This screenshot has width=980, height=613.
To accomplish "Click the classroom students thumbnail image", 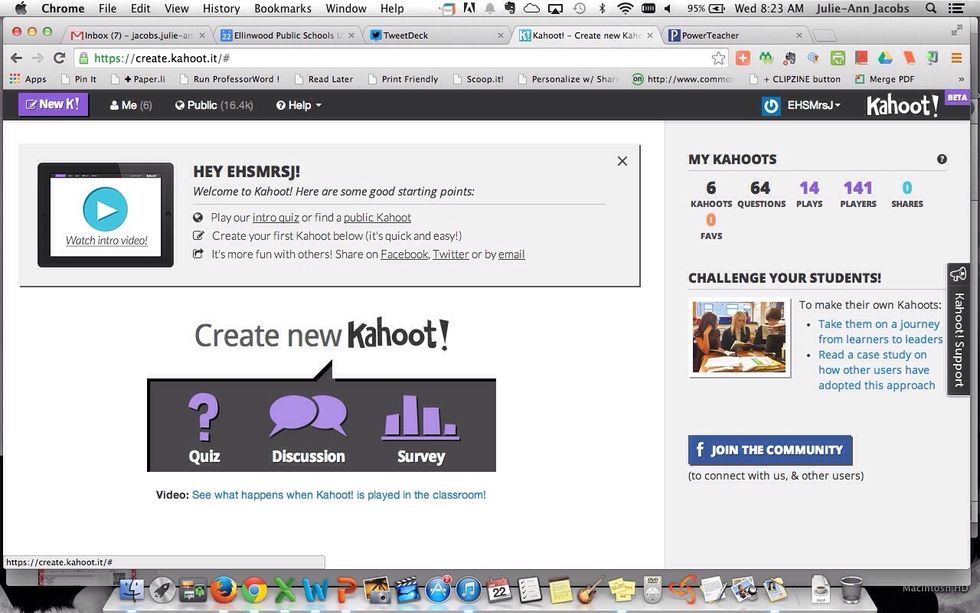I will [739, 337].
